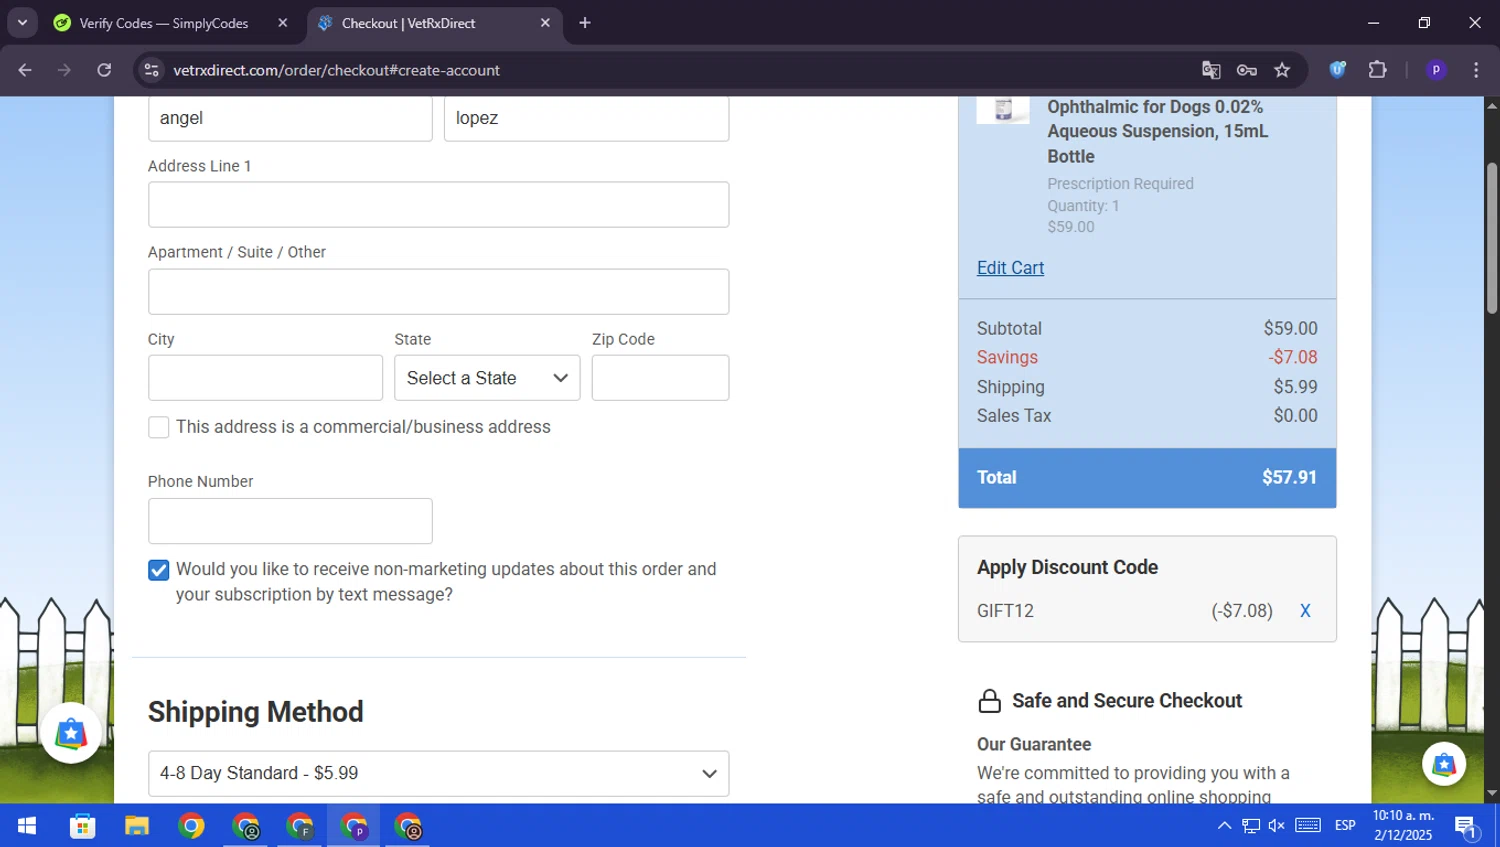Viewport: 1500px width, 847px height.
Task: Open the Shipping Method dropdown
Action: point(438,773)
